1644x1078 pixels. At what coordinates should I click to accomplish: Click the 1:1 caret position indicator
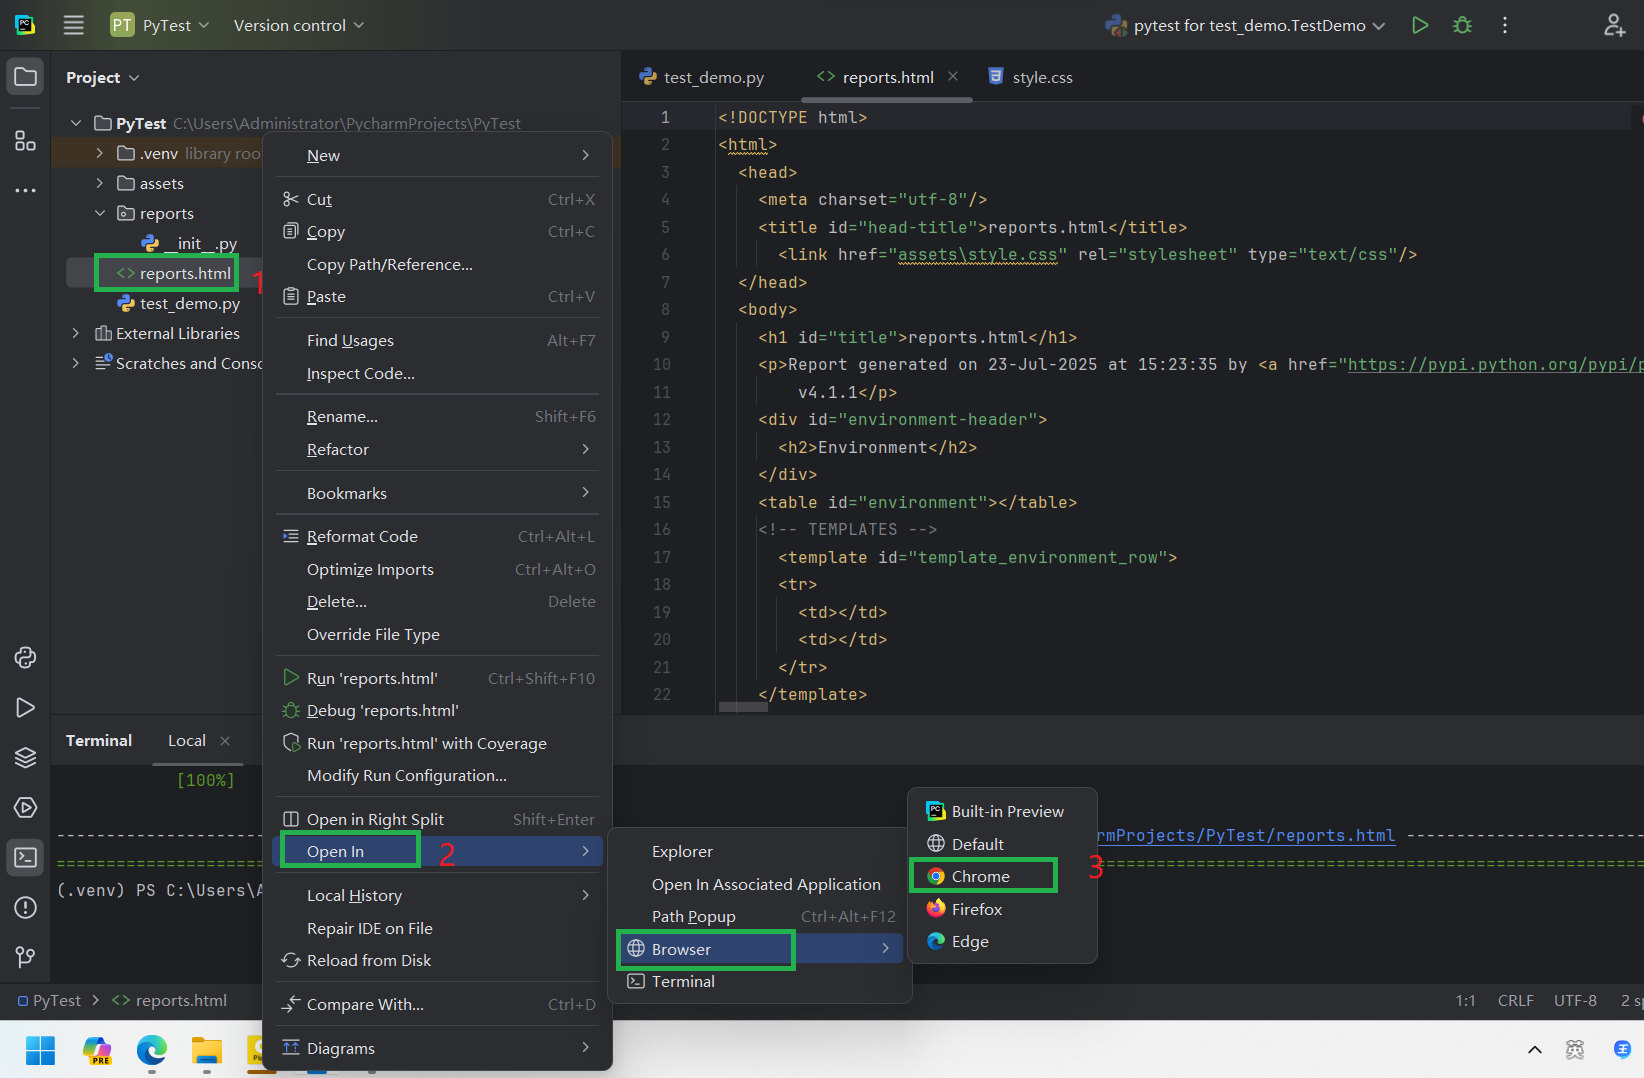[x=1465, y=1000]
